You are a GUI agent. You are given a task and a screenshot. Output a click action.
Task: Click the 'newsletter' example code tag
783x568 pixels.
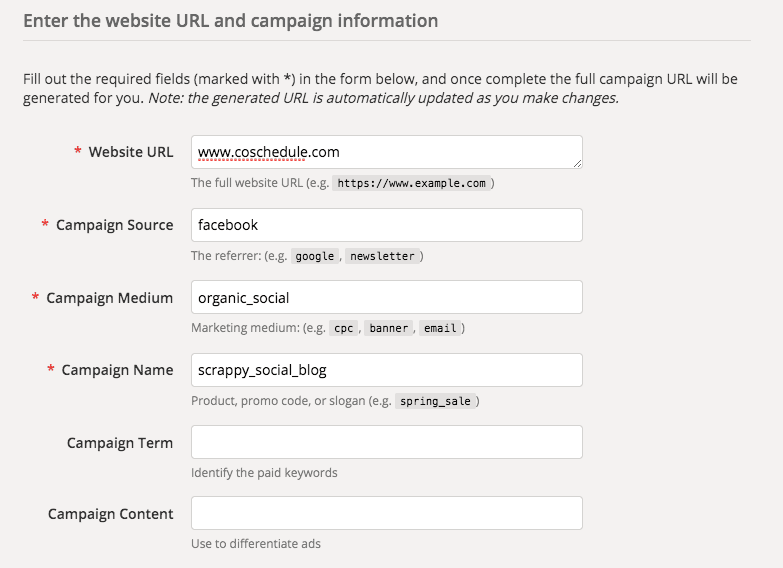tap(383, 256)
